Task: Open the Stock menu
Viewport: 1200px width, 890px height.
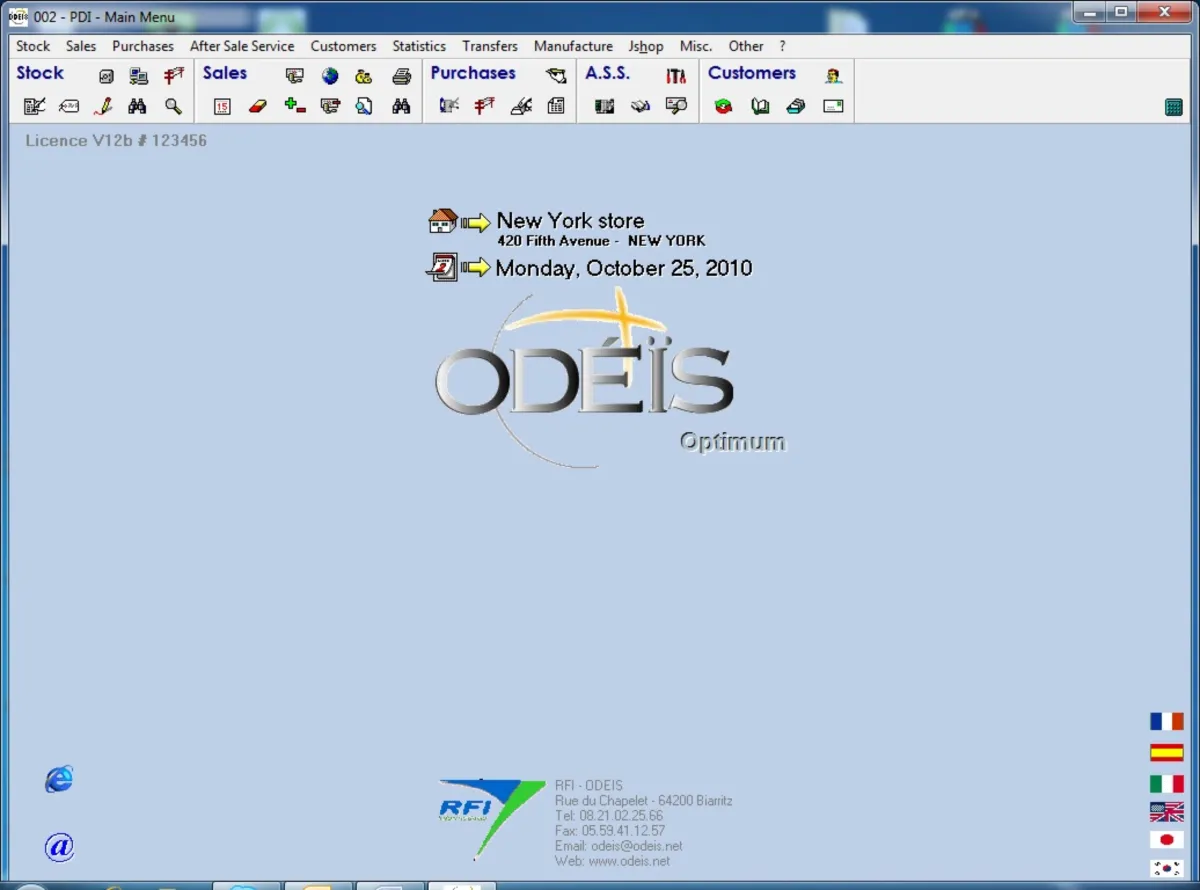Action: click(x=33, y=46)
